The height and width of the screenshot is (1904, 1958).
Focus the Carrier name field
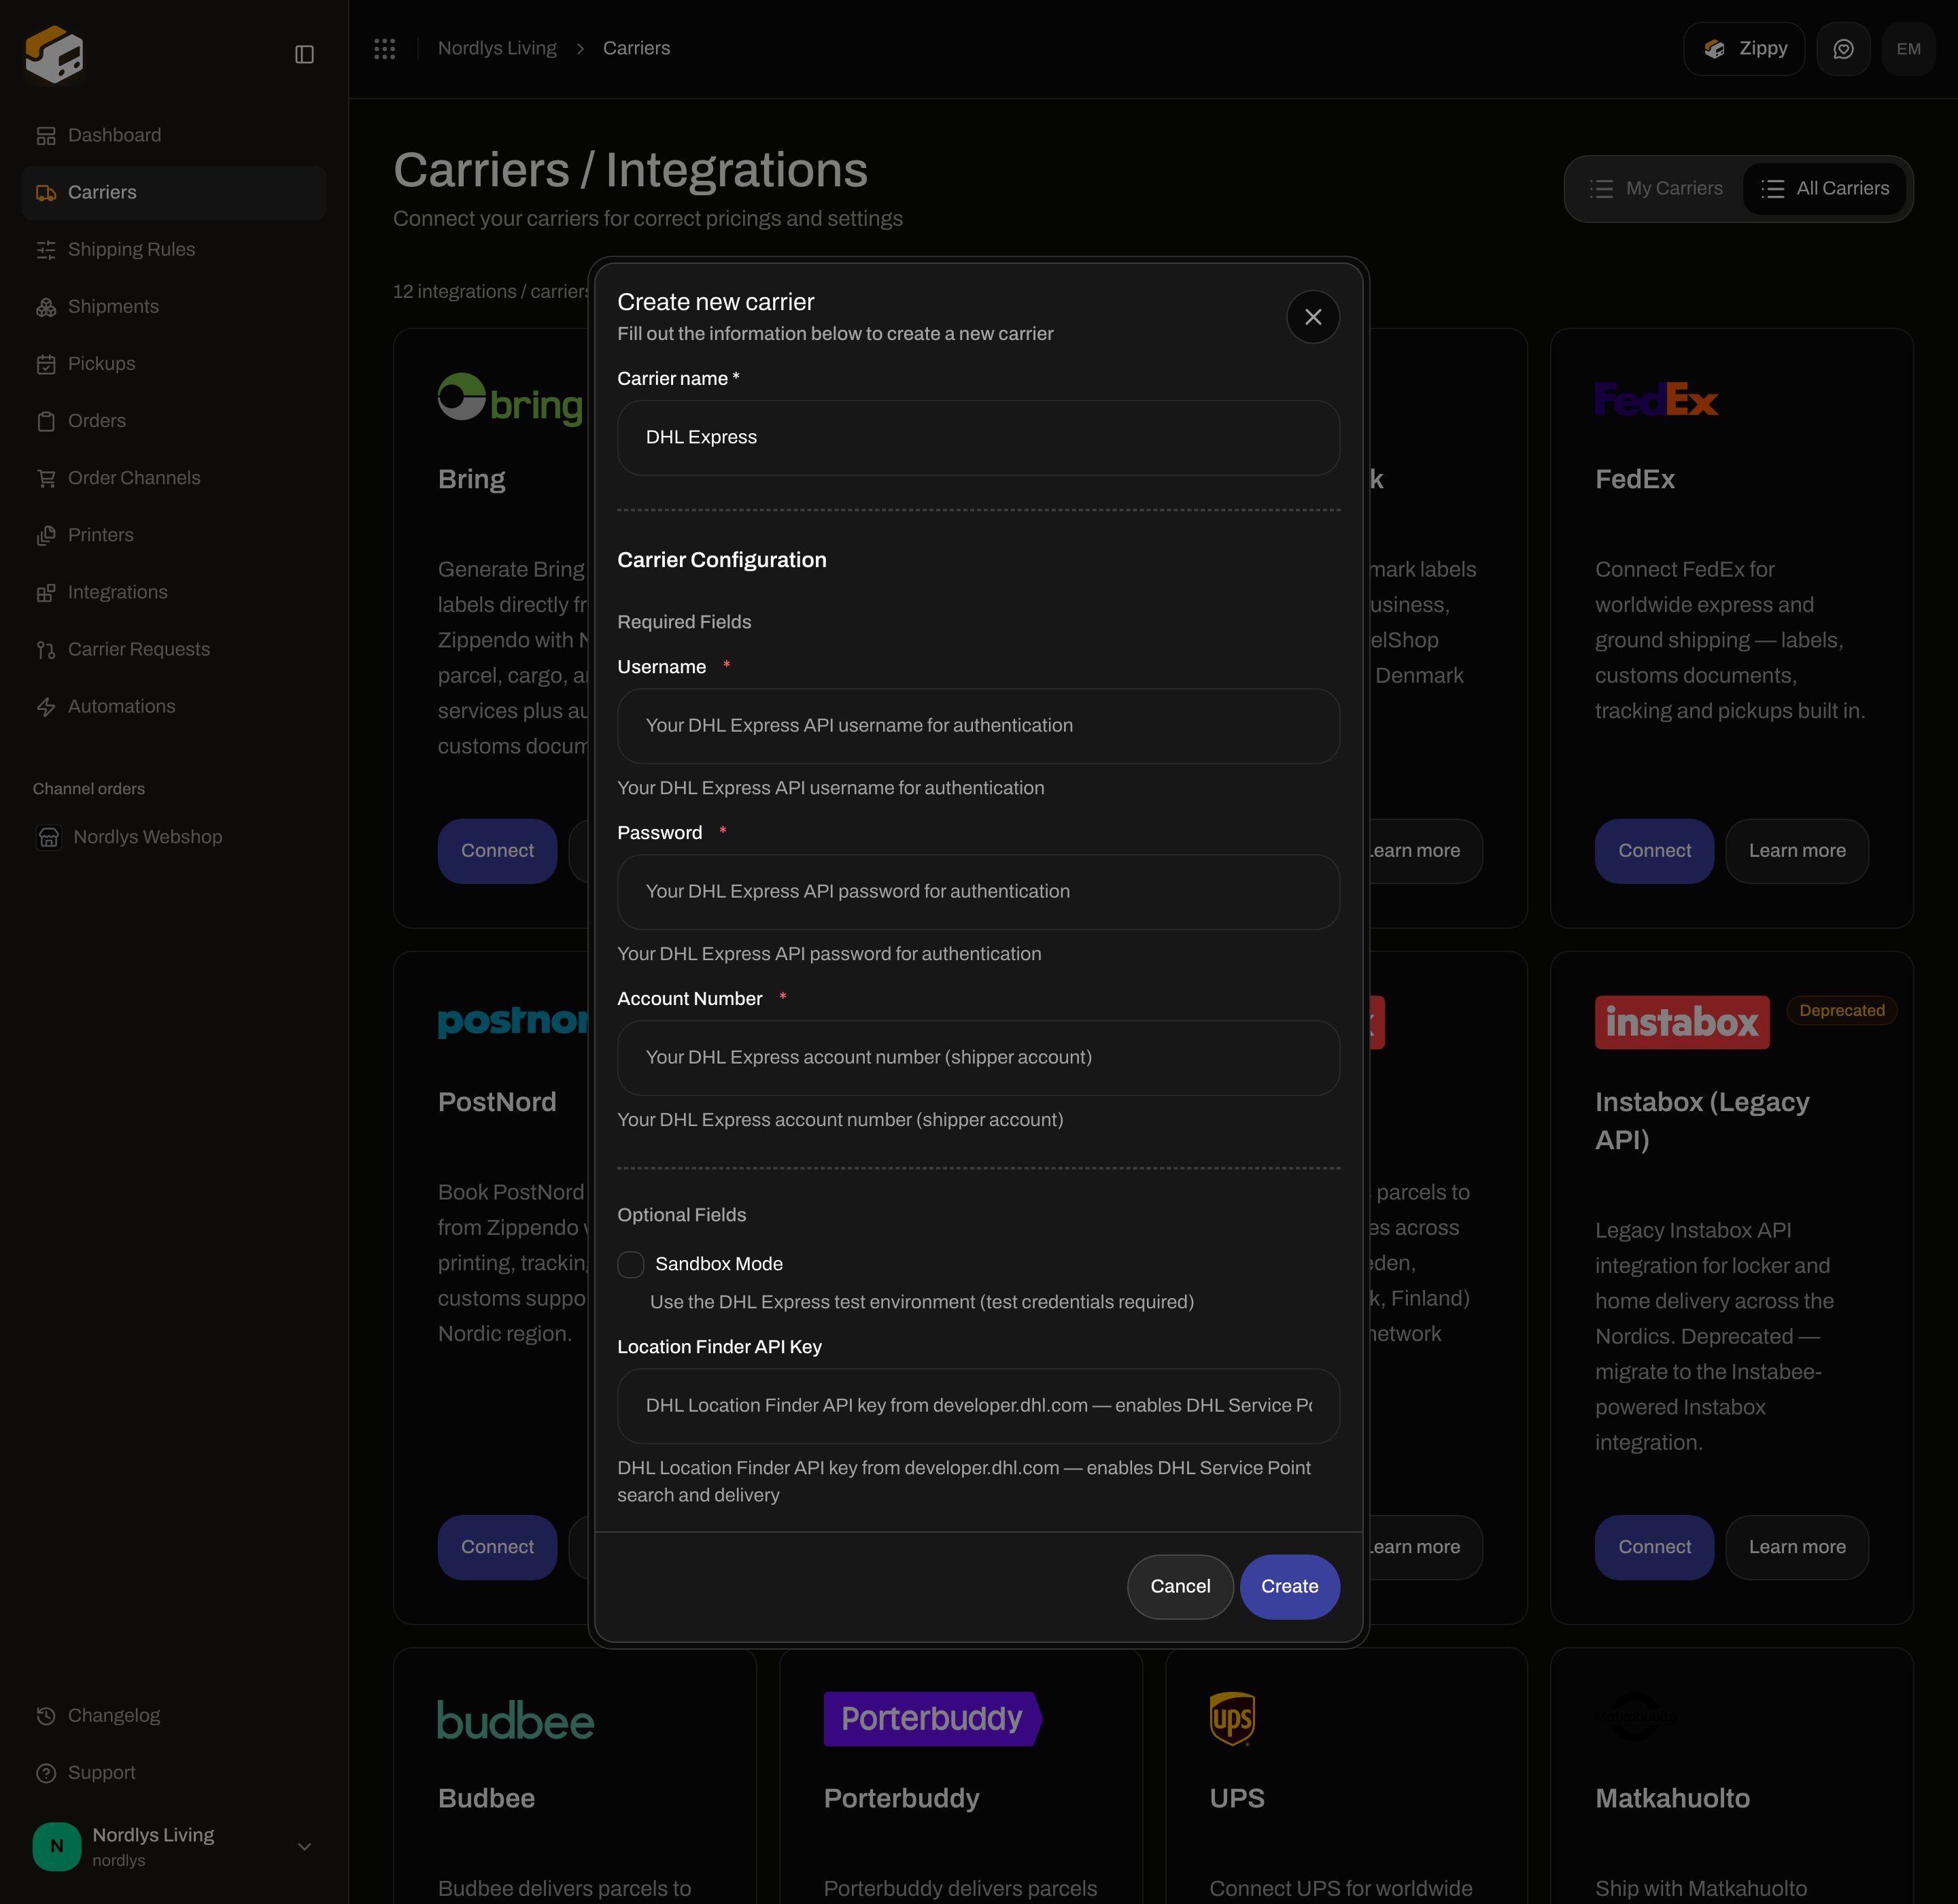(x=978, y=438)
